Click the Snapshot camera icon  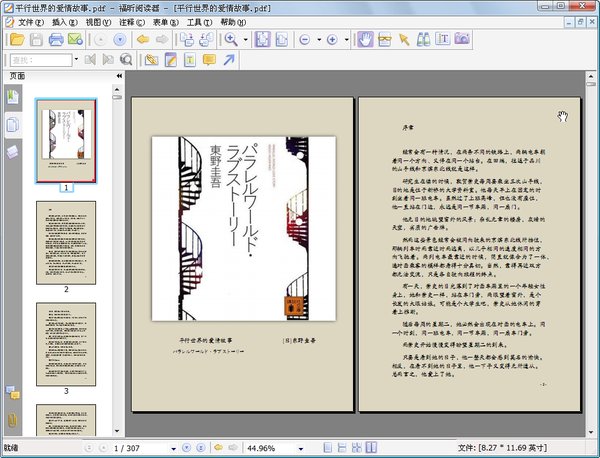462,39
